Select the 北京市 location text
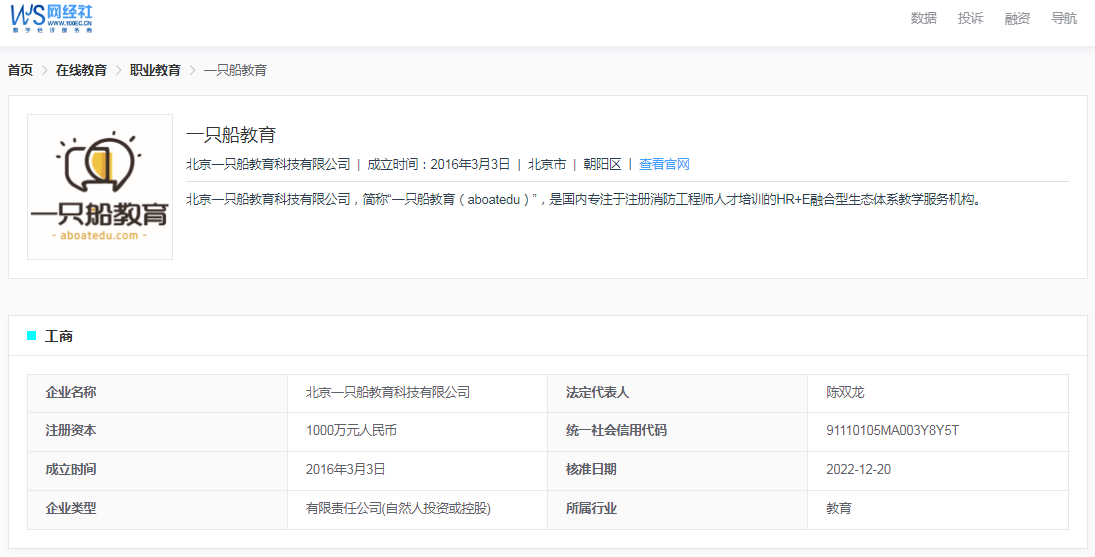The height and width of the screenshot is (557, 1095). click(x=547, y=165)
